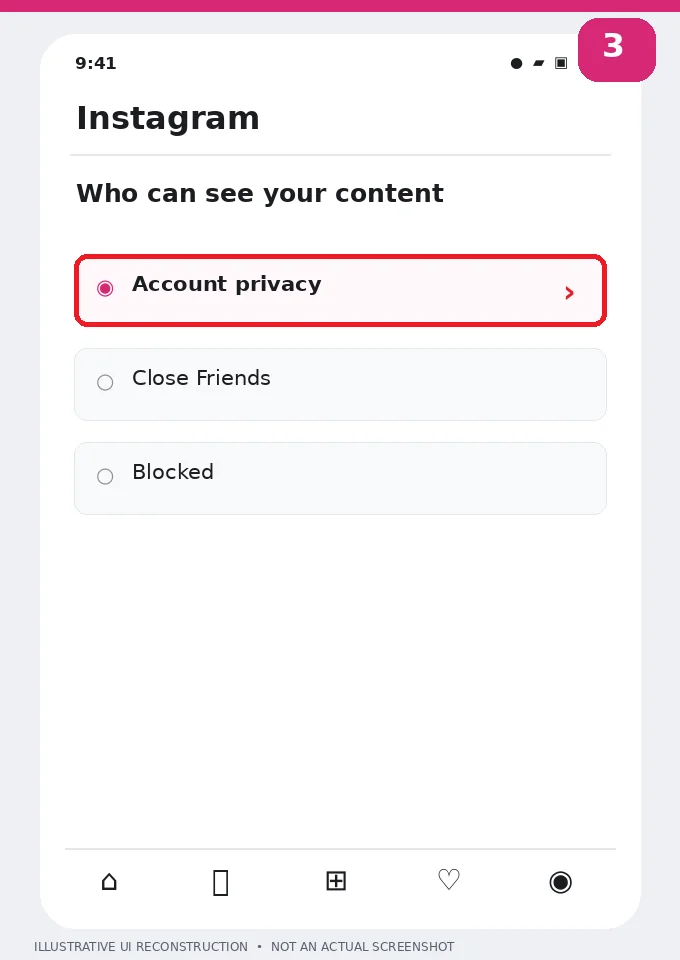Go to the Home feed icon
Image resolution: width=680 pixels, height=960 pixels.
click(109, 882)
